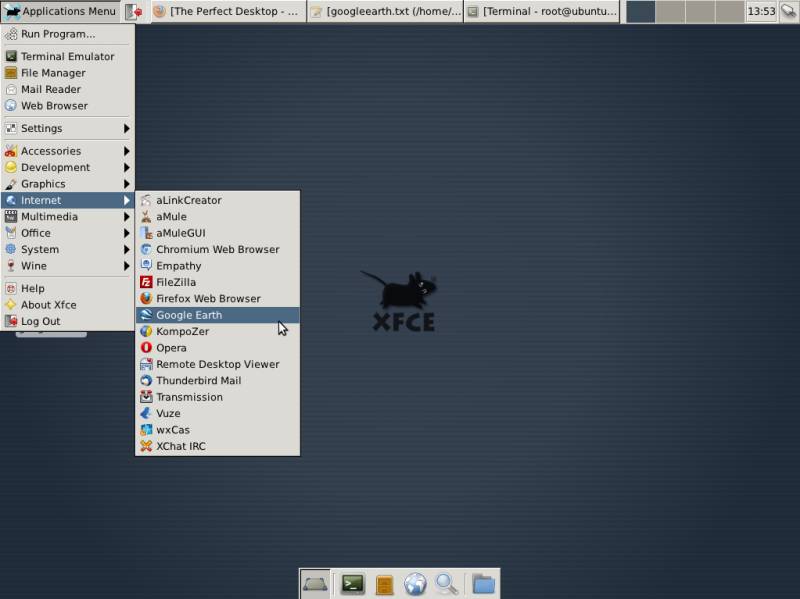The height and width of the screenshot is (599, 800).
Task: Switch to The Perfect Desktop taskbar window
Action: (x=228, y=11)
